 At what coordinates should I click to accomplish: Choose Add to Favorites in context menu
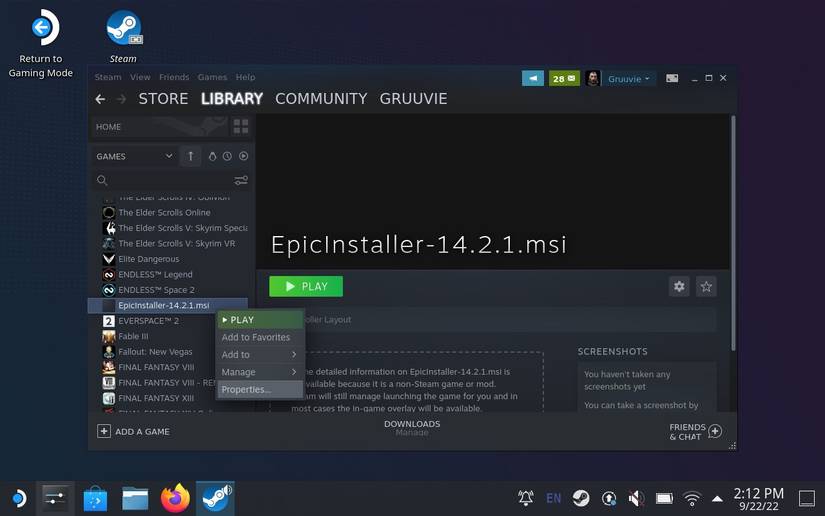point(260,337)
